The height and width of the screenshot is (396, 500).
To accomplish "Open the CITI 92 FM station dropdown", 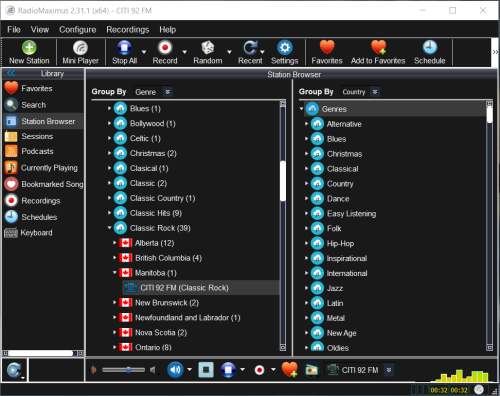I will pyautogui.click(x=389, y=370).
